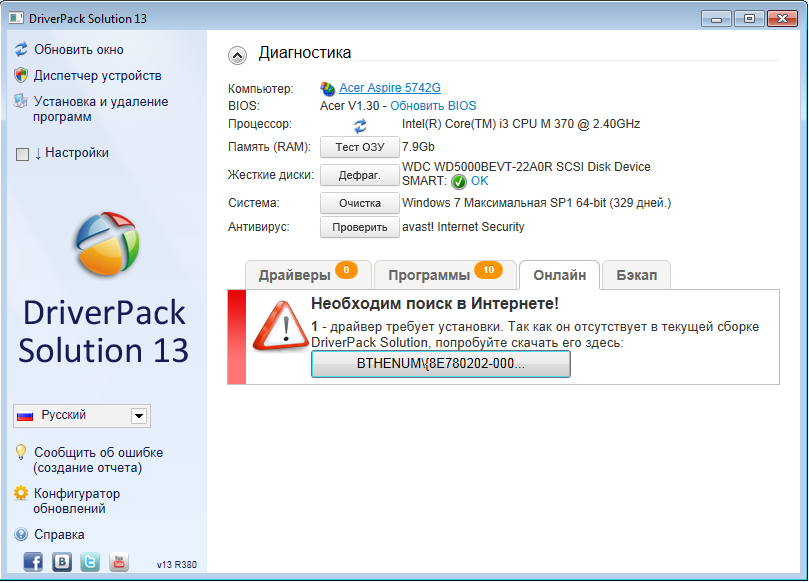Click Сообщить об ошибке link
The image size is (809, 583).
coord(99,460)
